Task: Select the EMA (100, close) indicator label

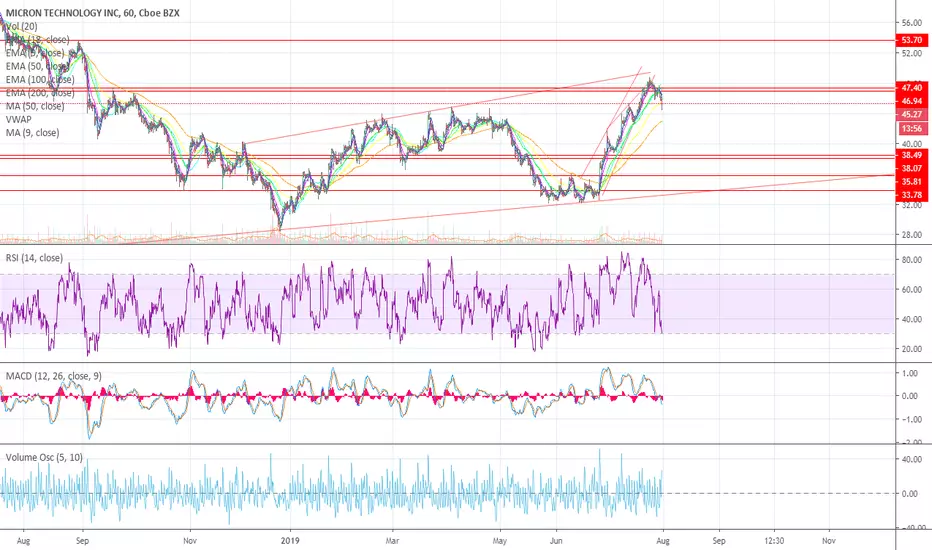Action: (x=40, y=80)
